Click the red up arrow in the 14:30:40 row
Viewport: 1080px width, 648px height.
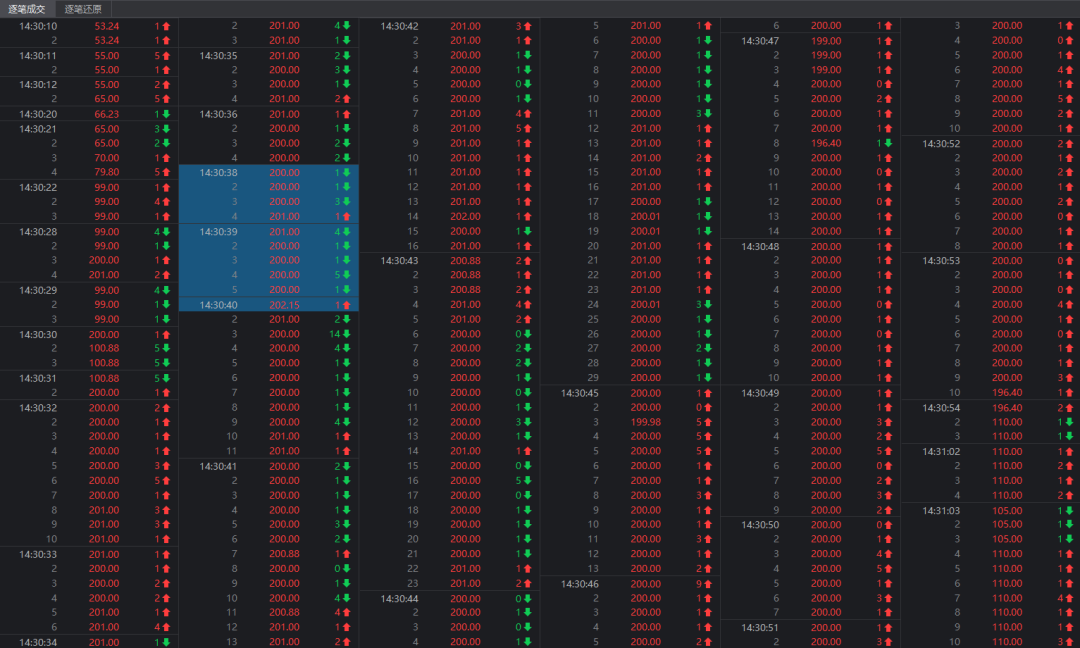pos(346,305)
